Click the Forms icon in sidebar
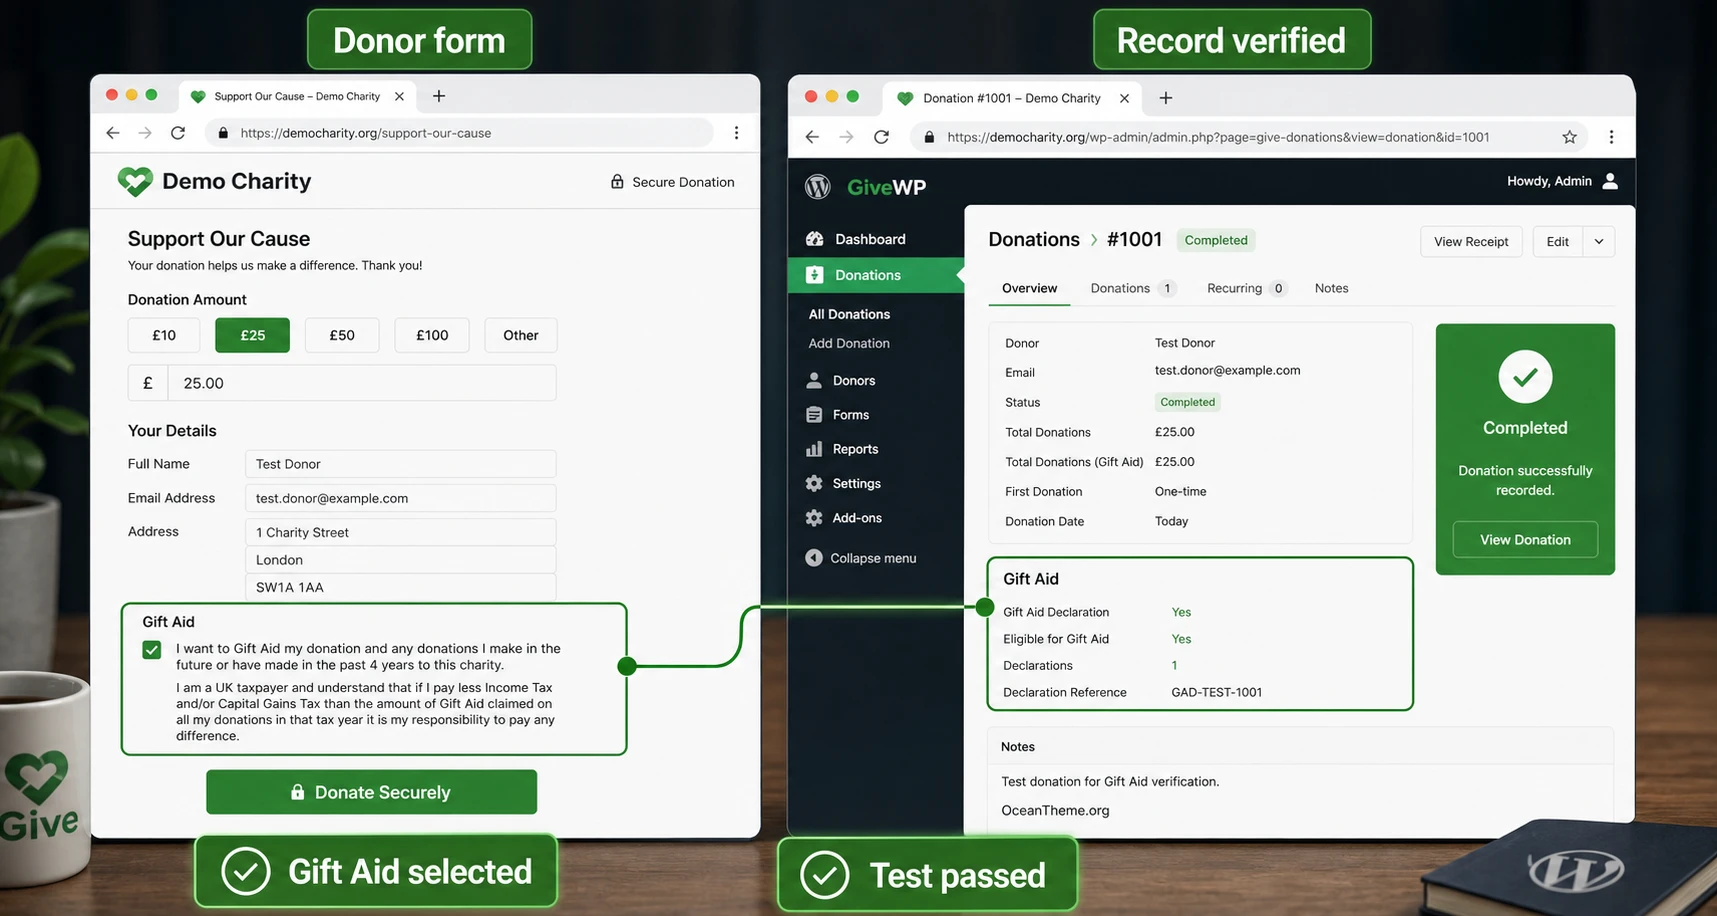The image size is (1717, 916). (x=814, y=415)
